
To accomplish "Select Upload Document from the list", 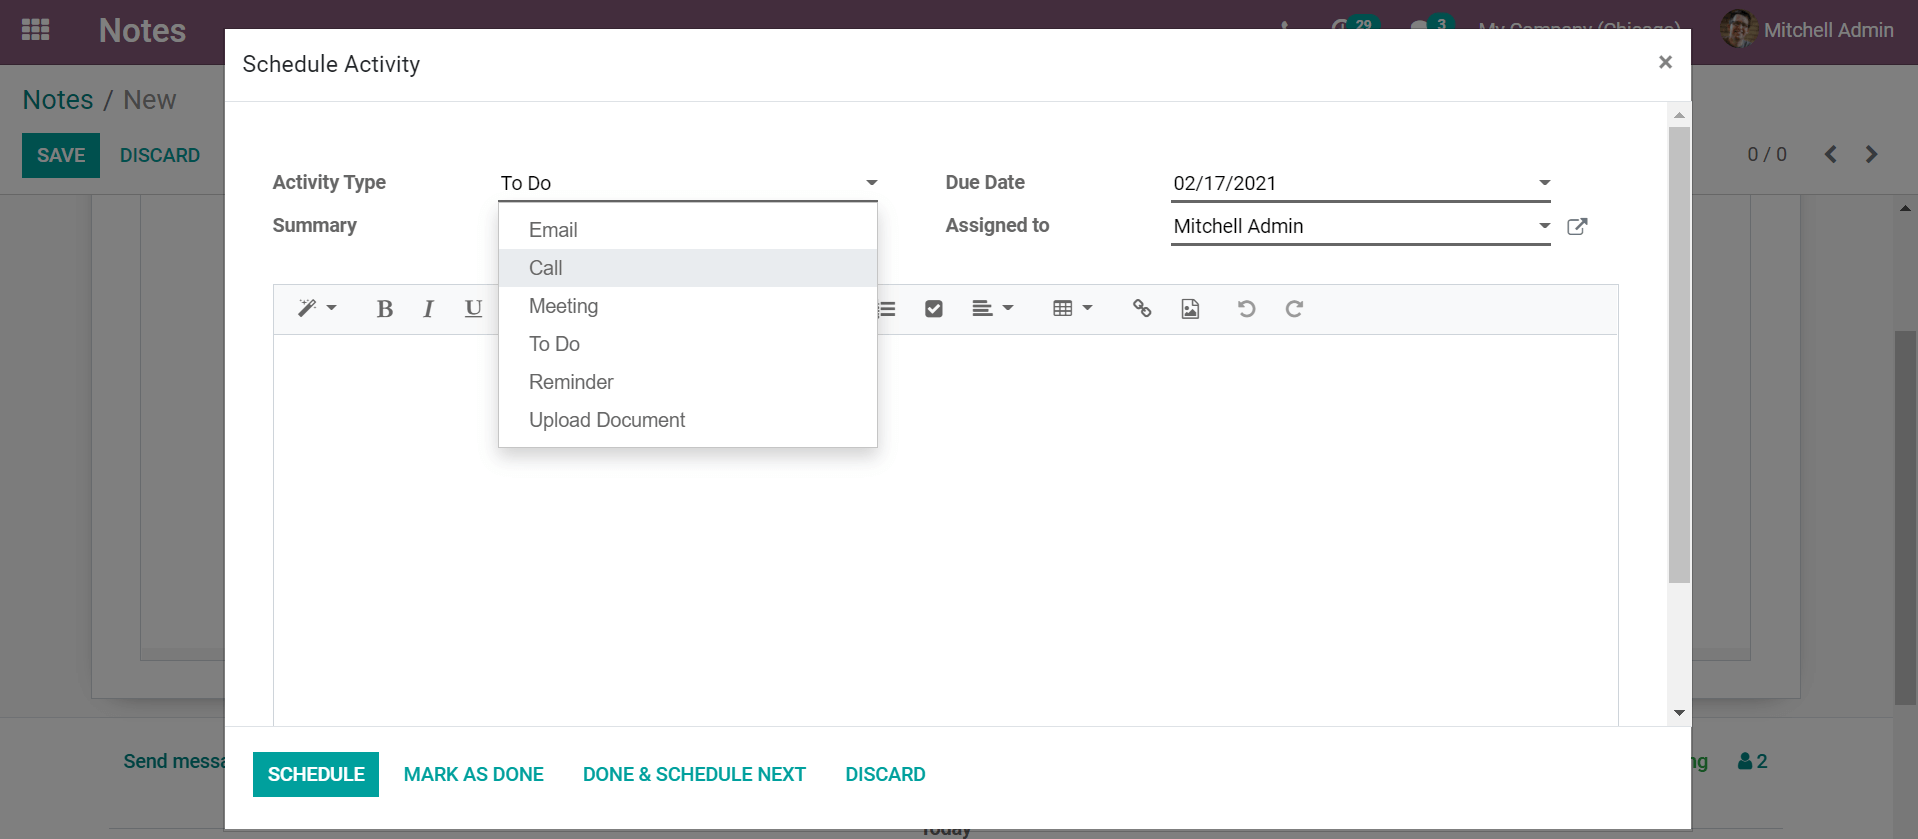I will point(688,420).
